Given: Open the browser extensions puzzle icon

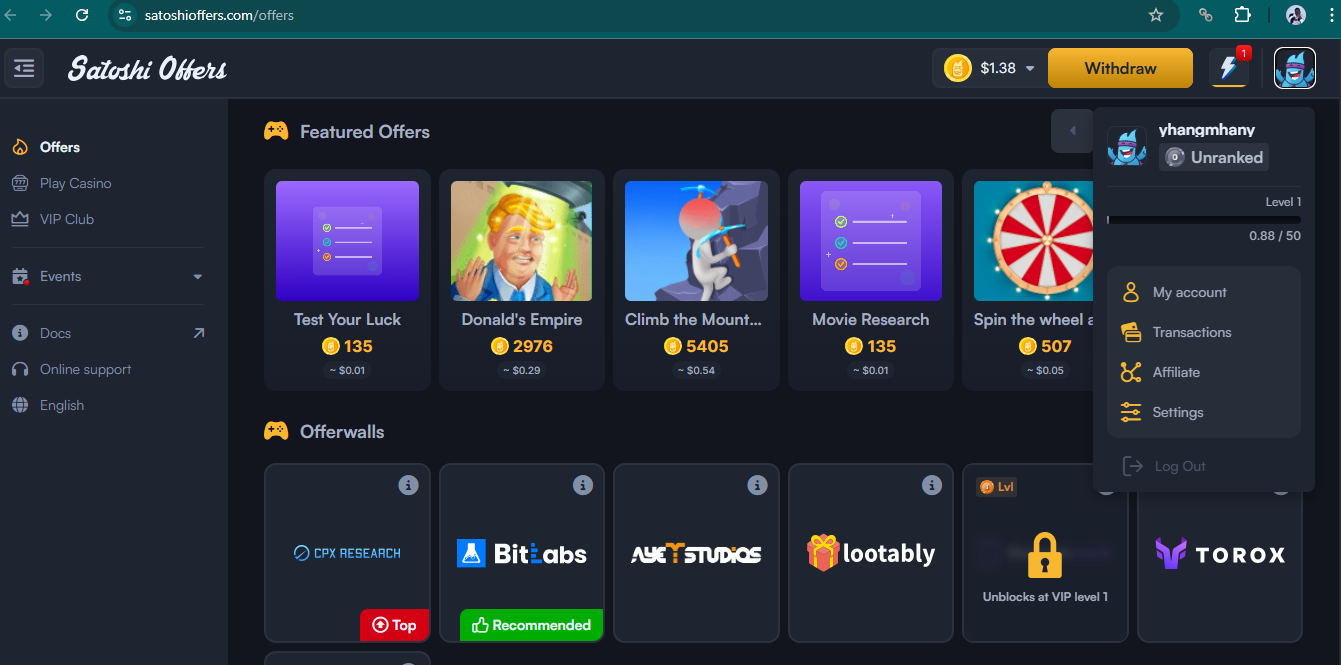Looking at the screenshot, I should 1243,15.
